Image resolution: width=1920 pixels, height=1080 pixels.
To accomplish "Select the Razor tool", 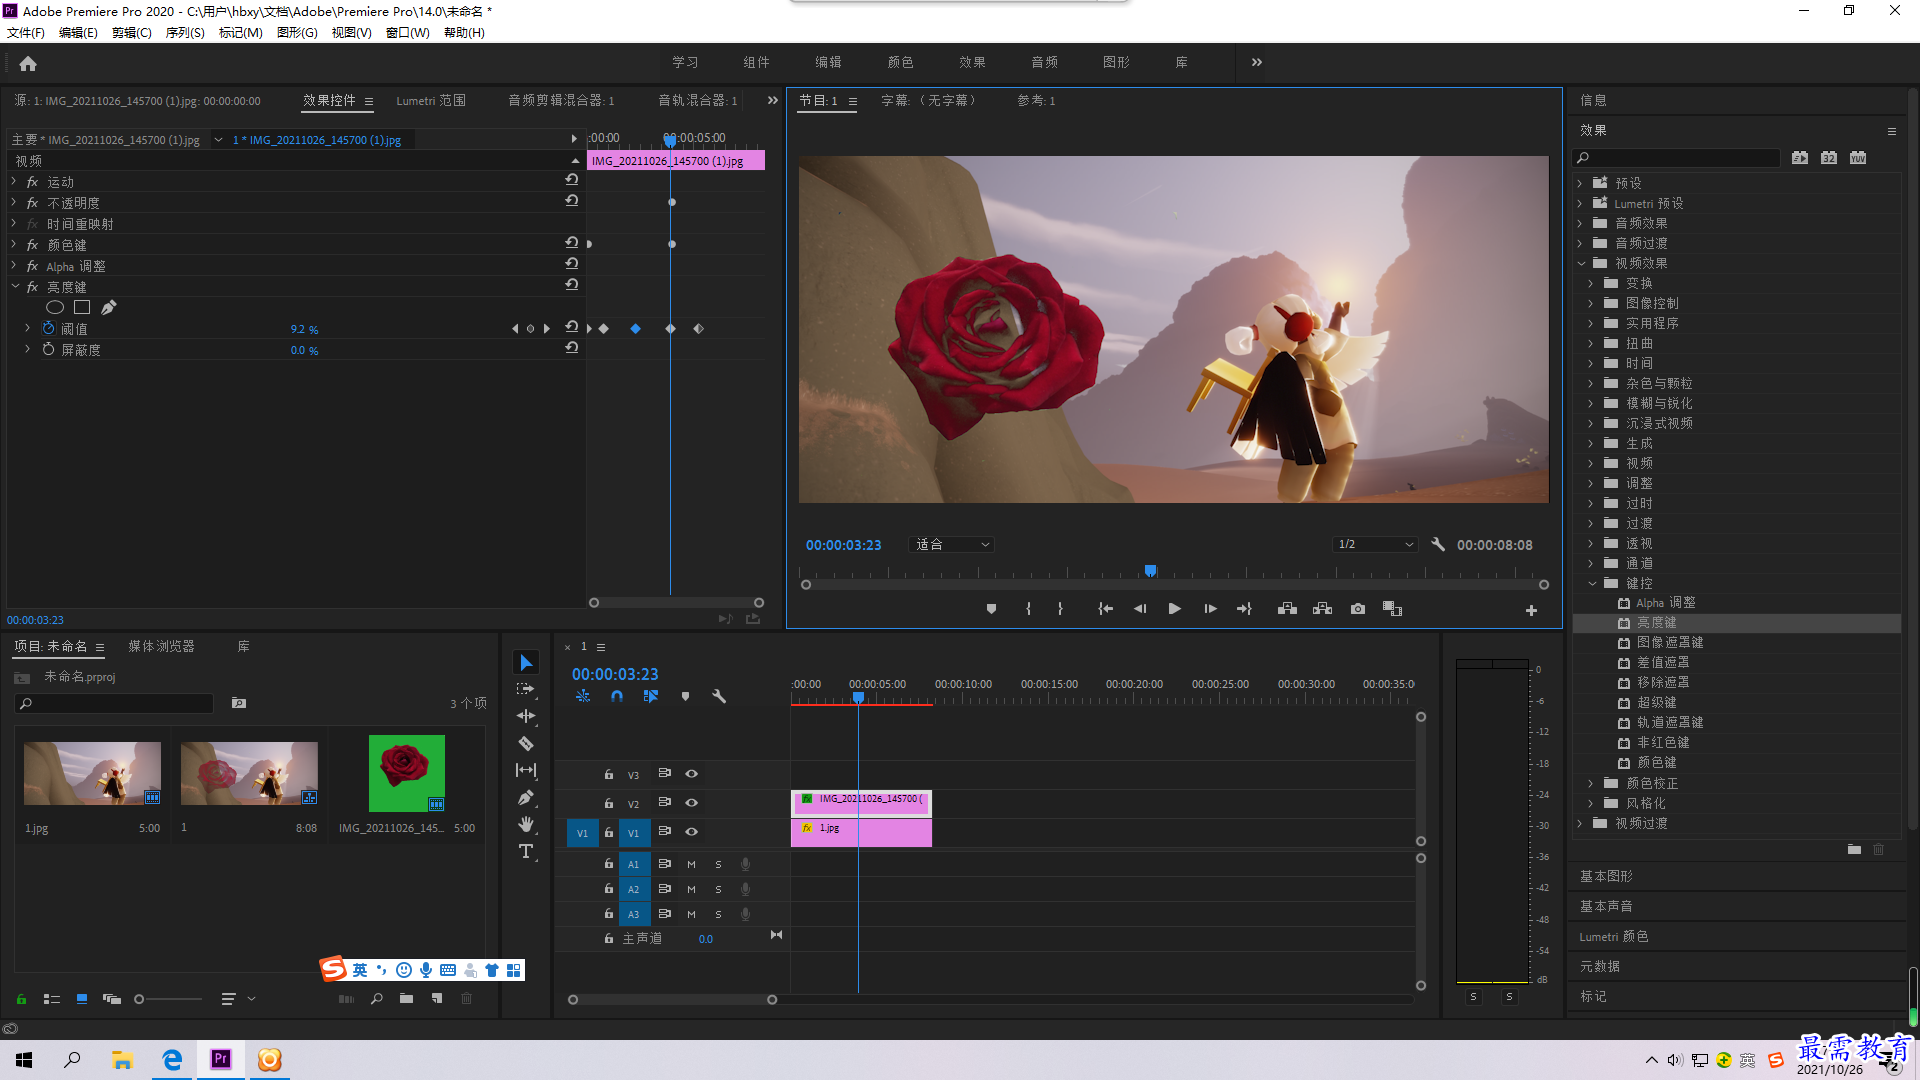I will coord(526,743).
